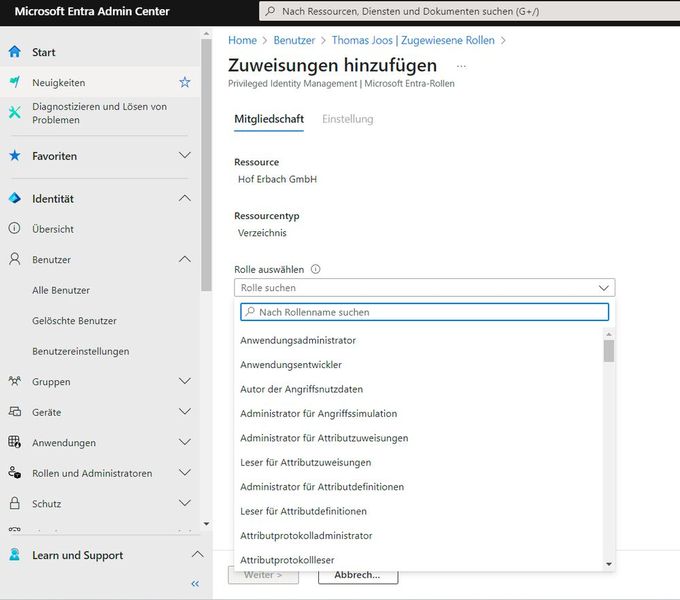
Task: Click the Abbrechen button
Action: point(358,576)
